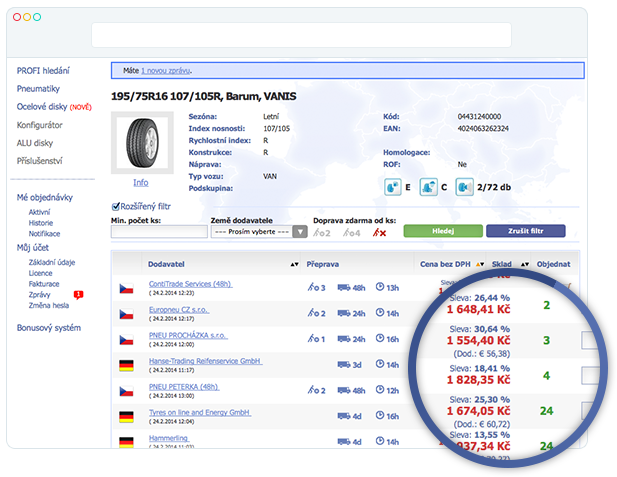Open Notifikace page
617x477 pixels.
(44, 234)
